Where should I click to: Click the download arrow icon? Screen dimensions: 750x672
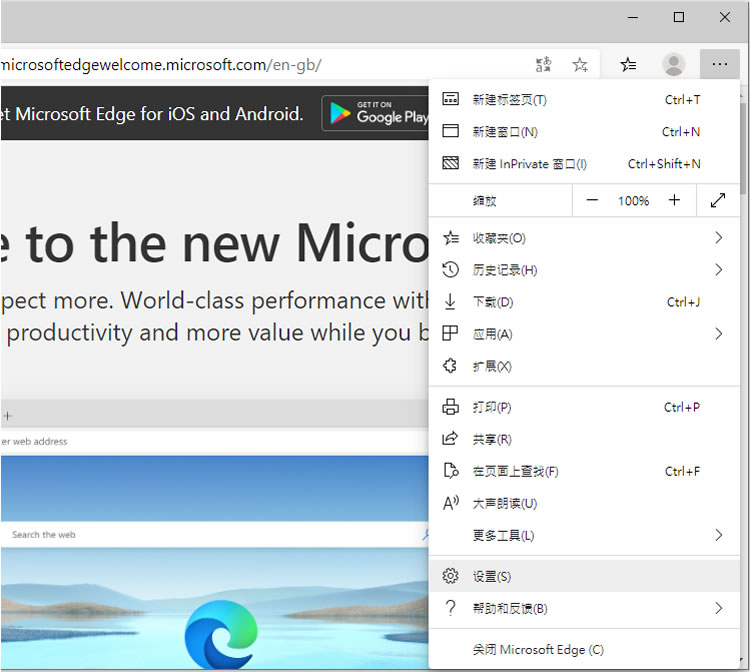point(450,302)
